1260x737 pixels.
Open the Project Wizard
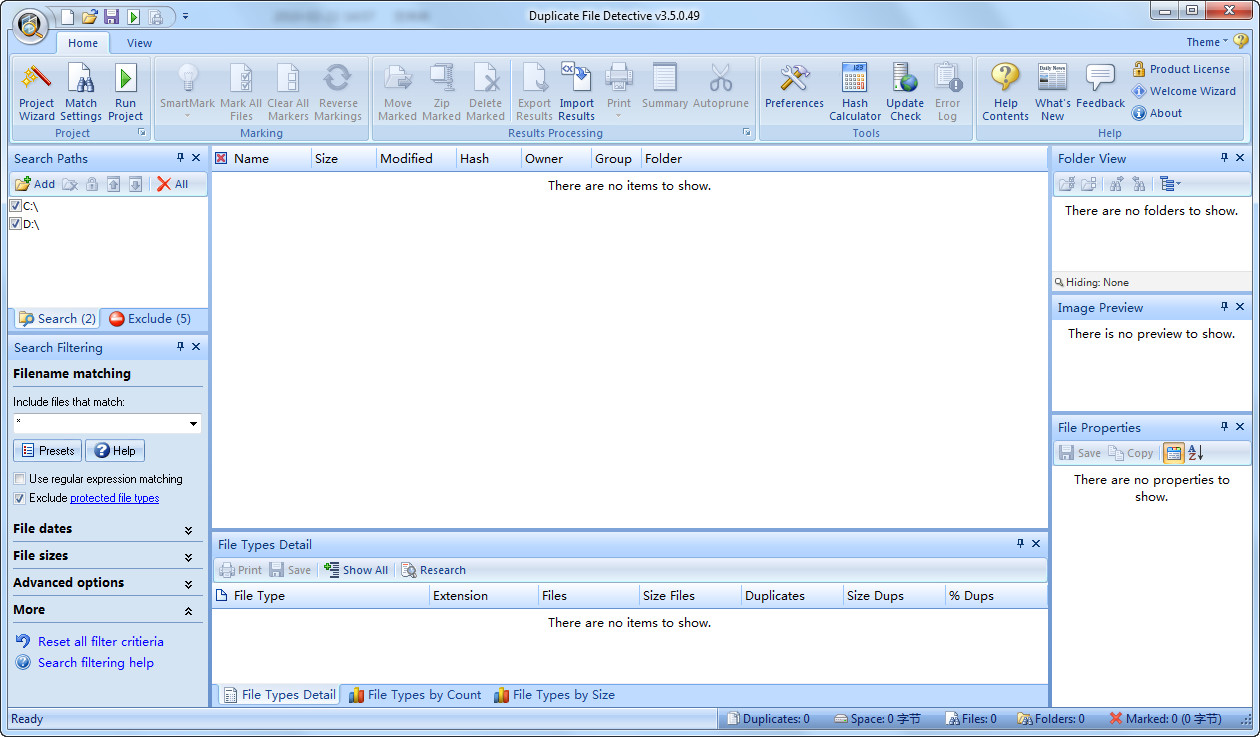(x=37, y=92)
